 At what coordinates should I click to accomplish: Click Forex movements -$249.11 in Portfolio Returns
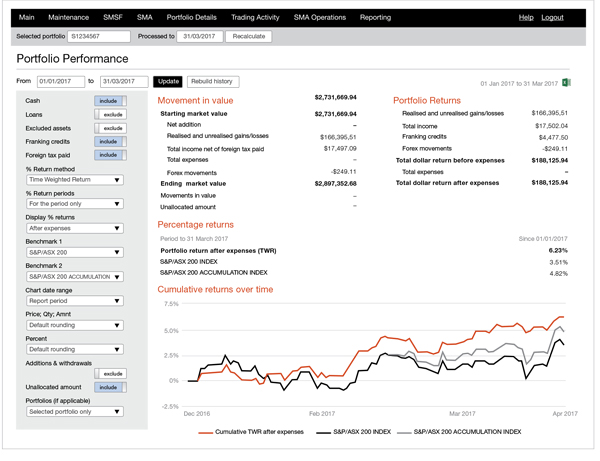554,148
